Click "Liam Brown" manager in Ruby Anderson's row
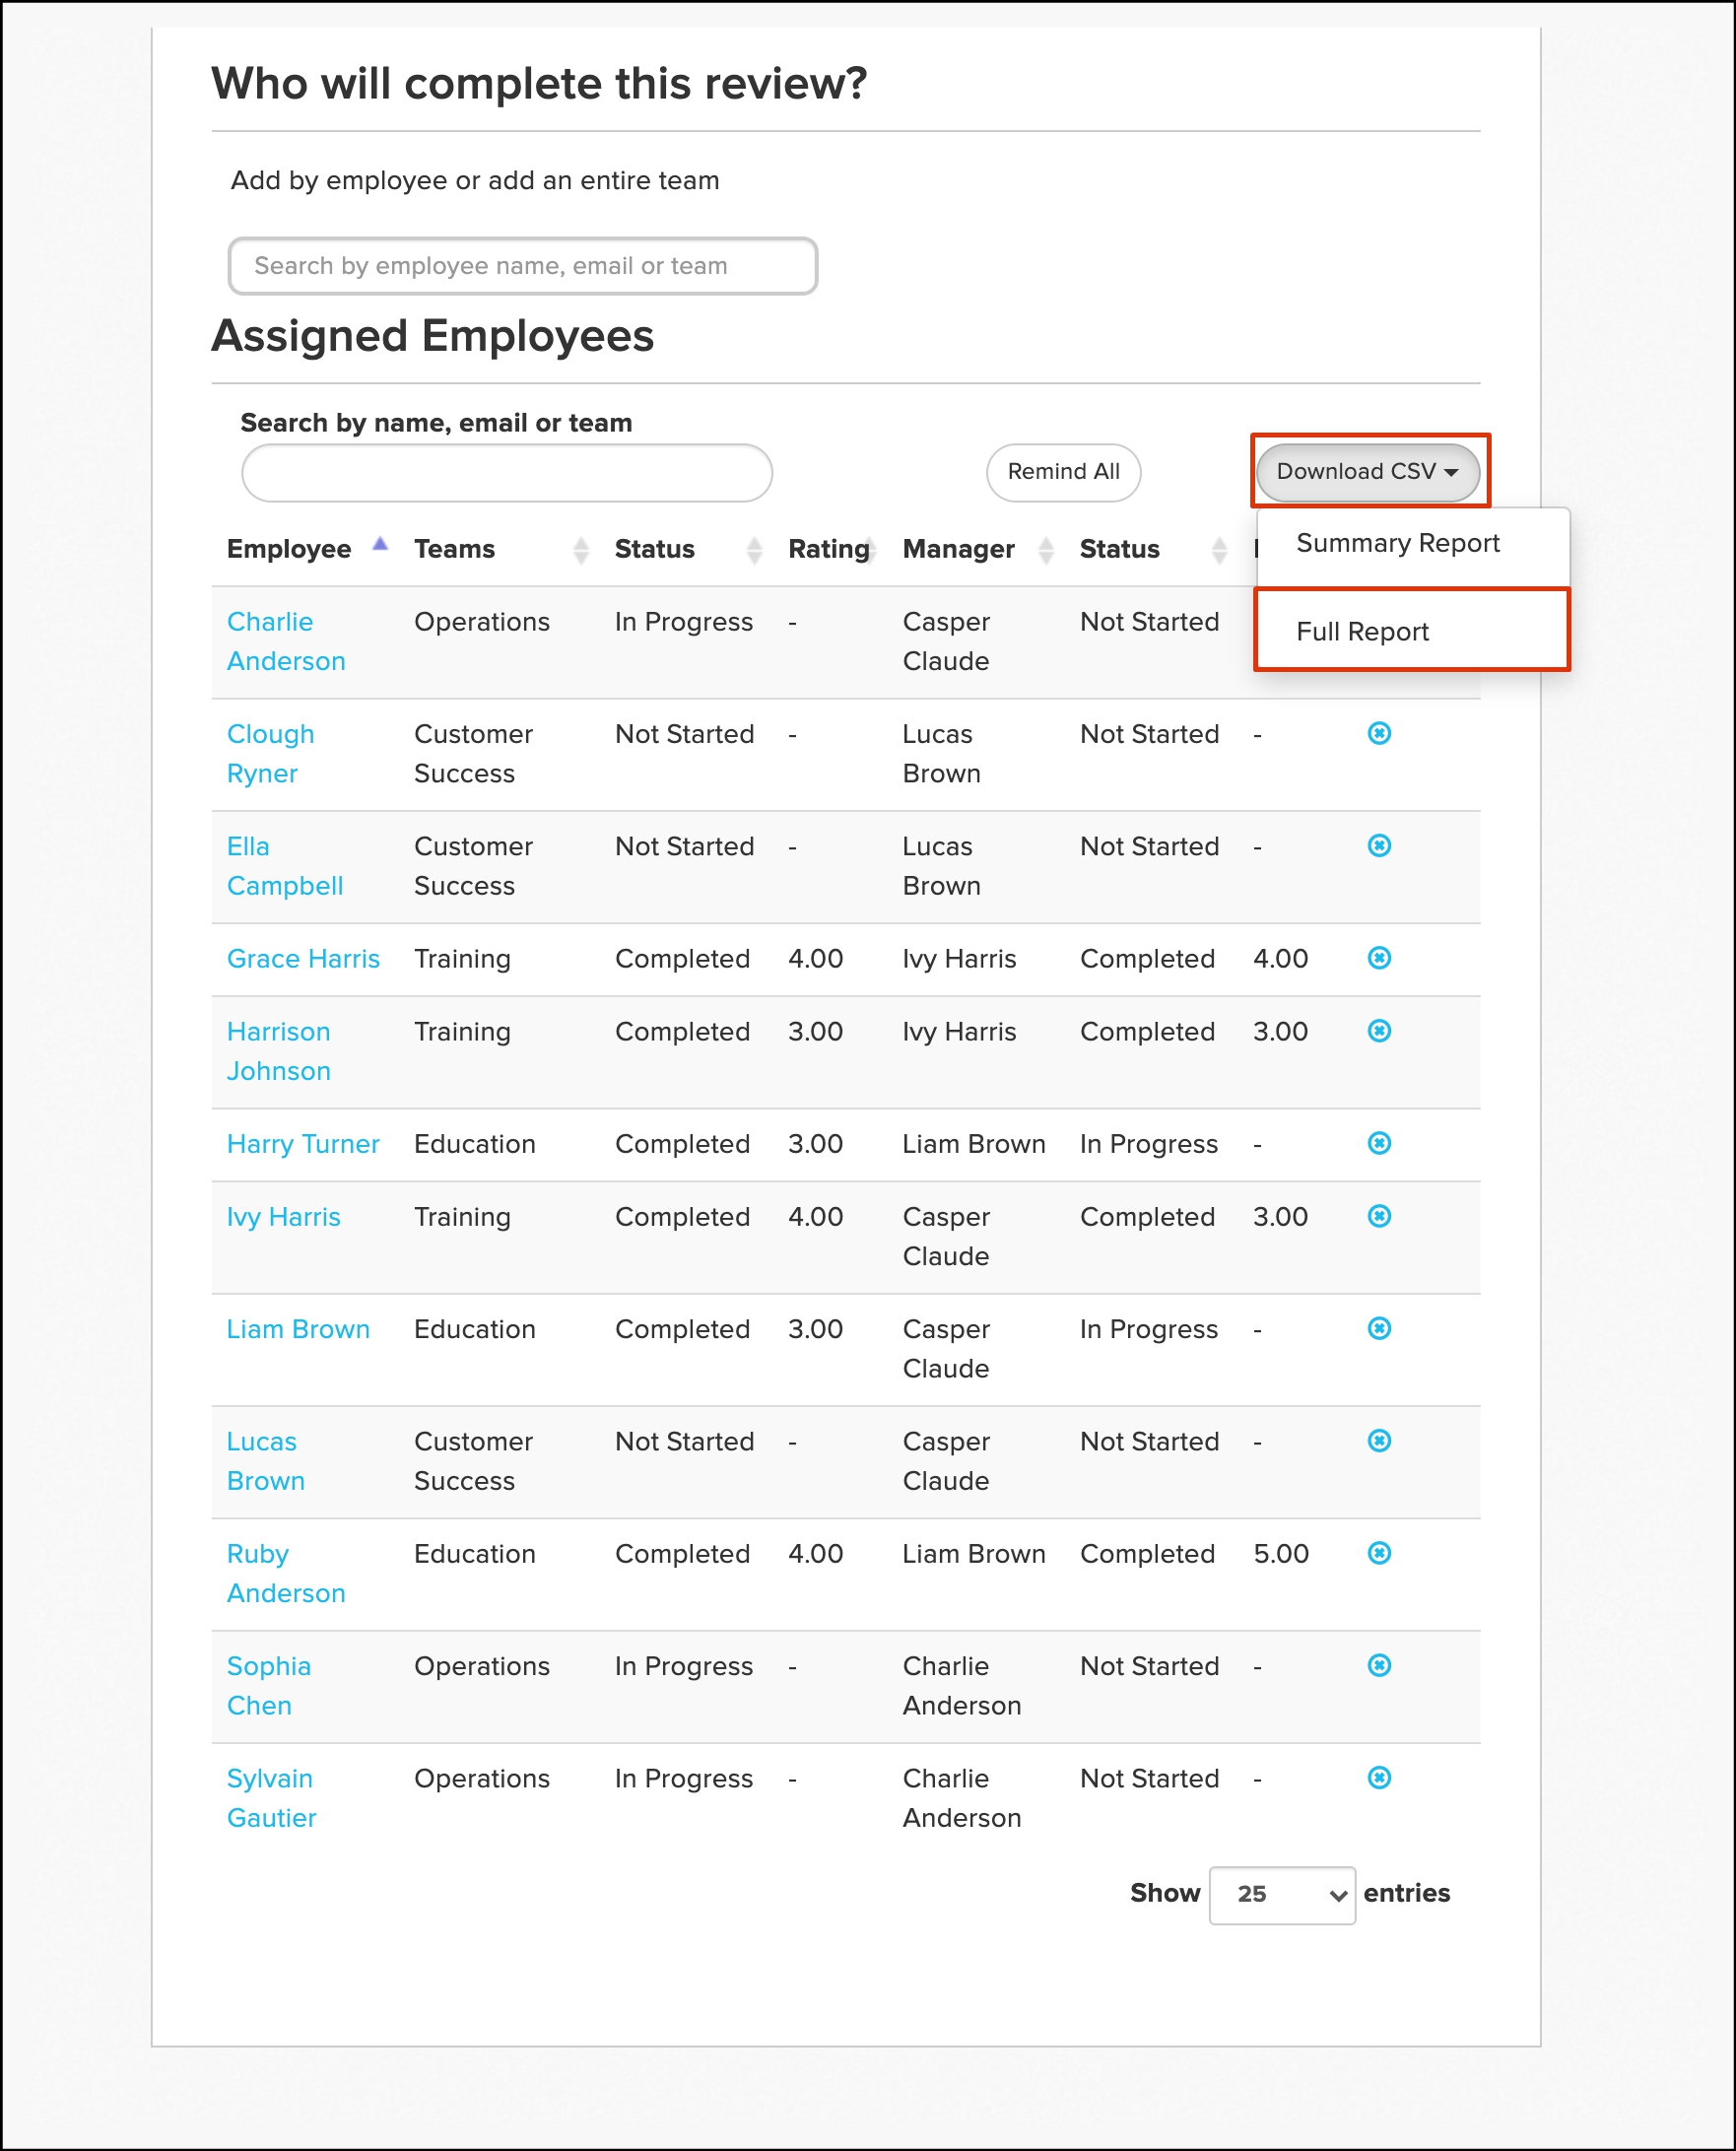 point(974,1553)
